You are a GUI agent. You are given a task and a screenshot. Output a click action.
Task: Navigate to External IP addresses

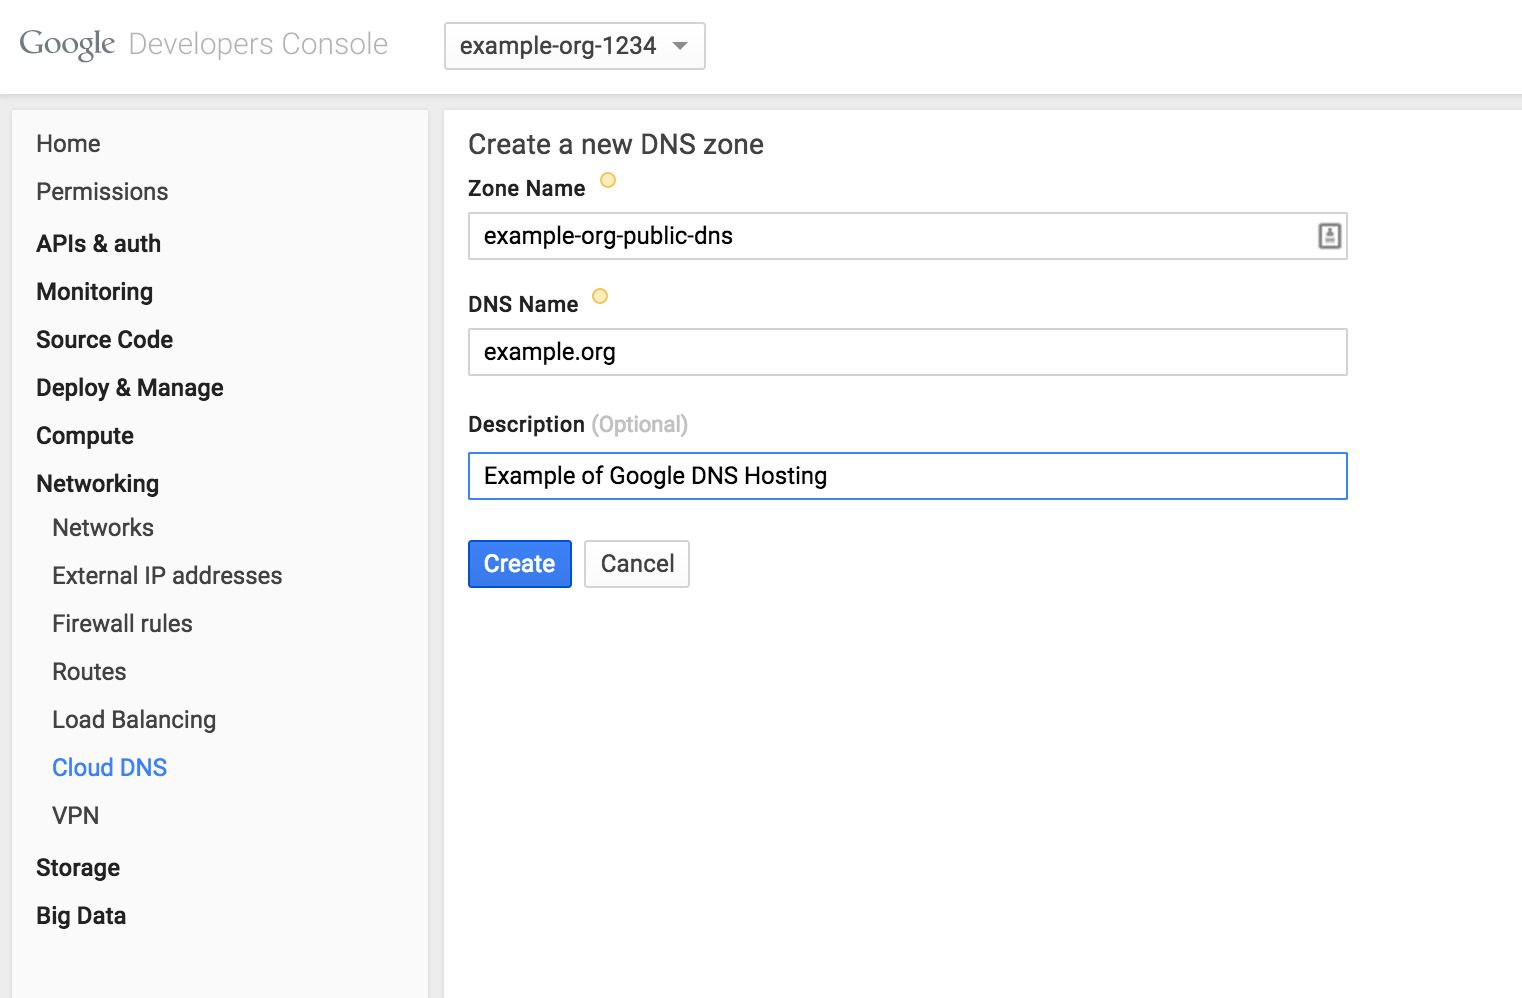[x=166, y=575]
